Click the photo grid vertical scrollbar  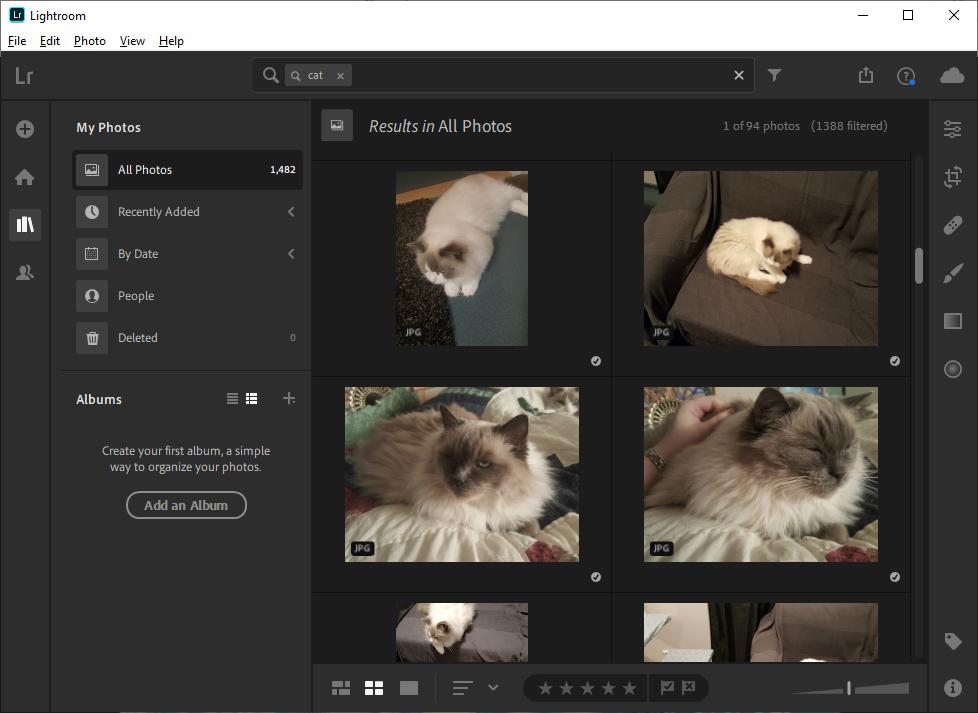point(919,266)
